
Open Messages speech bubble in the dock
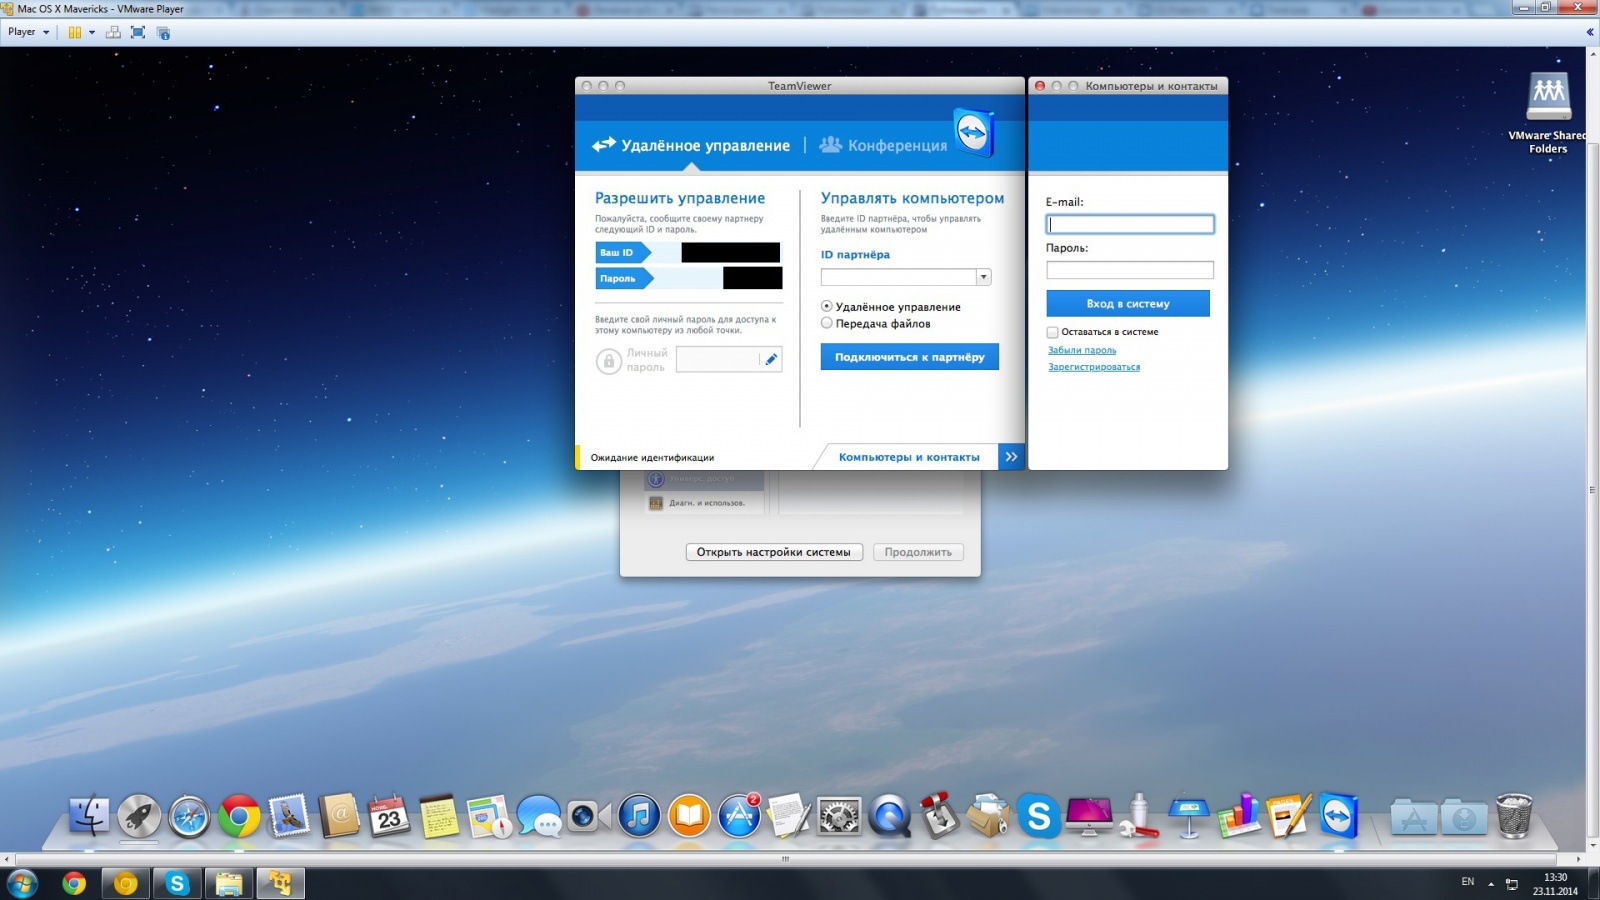click(x=539, y=816)
